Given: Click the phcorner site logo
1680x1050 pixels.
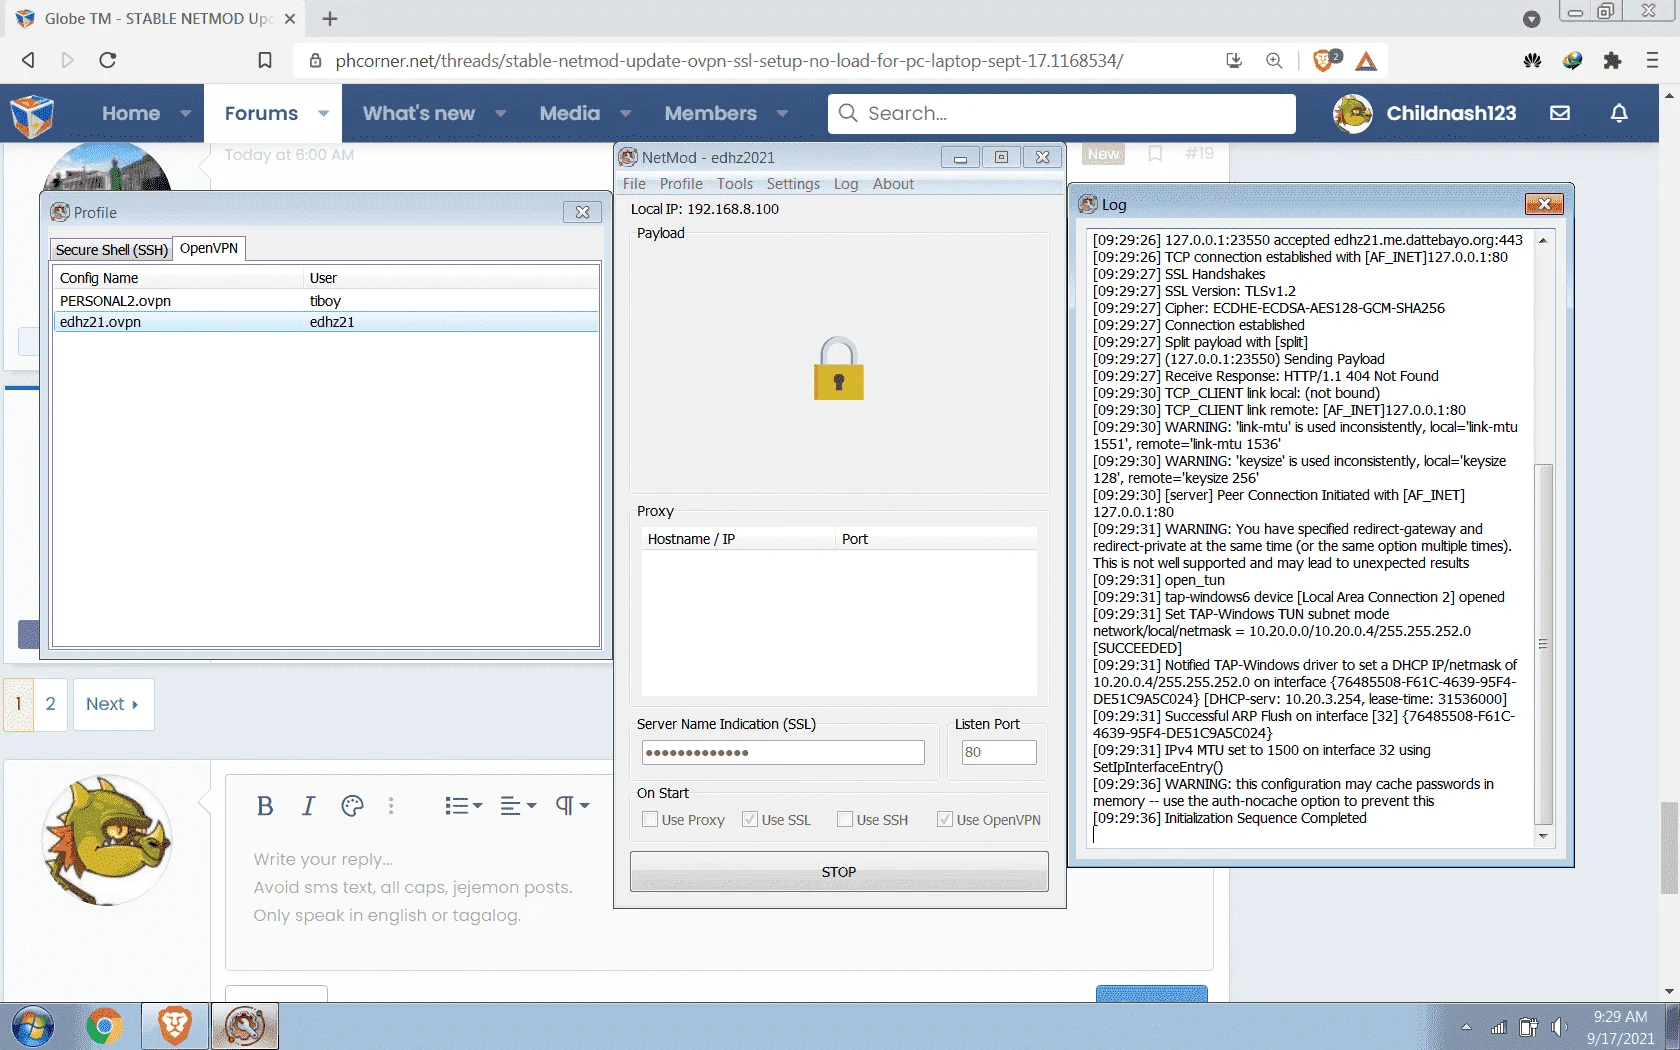Looking at the screenshot, I should pos(32,114).
